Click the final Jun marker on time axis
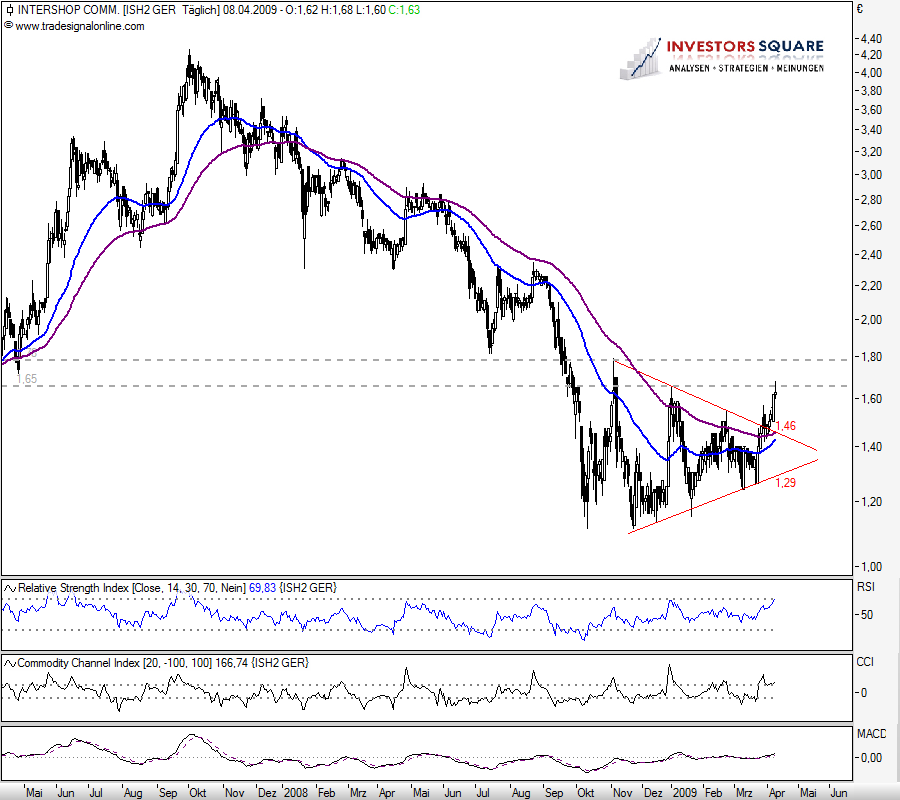The height and width of the screenshot is (800, 900). pos(839,793)
